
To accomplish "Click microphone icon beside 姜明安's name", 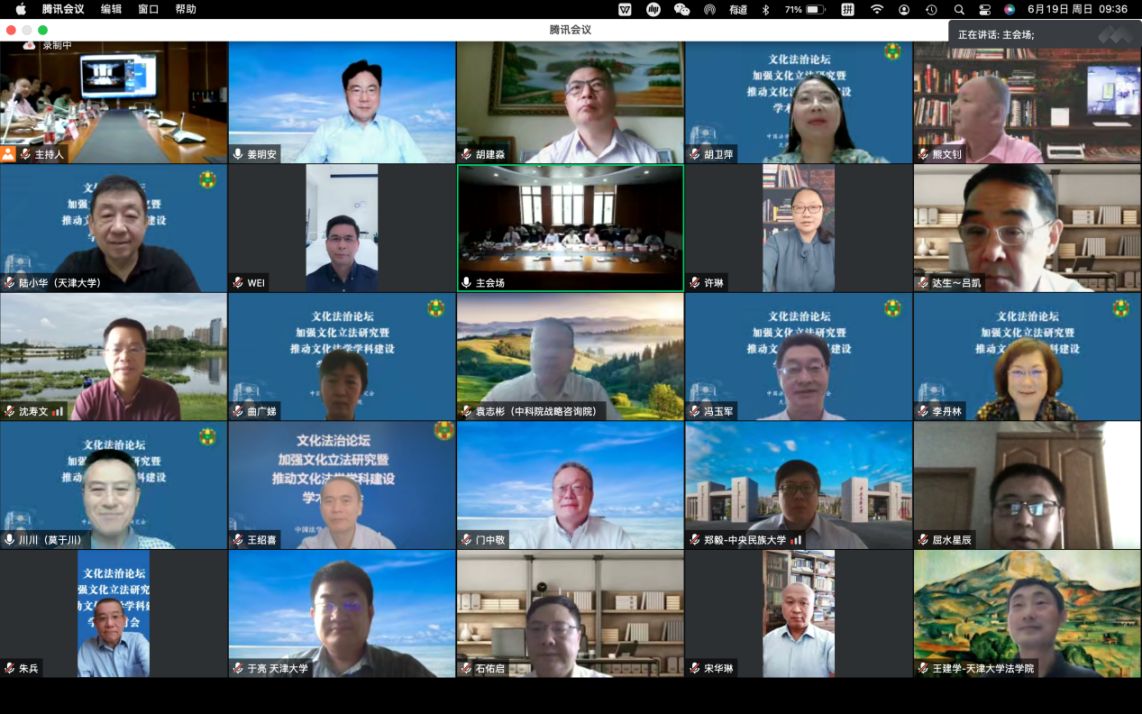I will 238,154.
